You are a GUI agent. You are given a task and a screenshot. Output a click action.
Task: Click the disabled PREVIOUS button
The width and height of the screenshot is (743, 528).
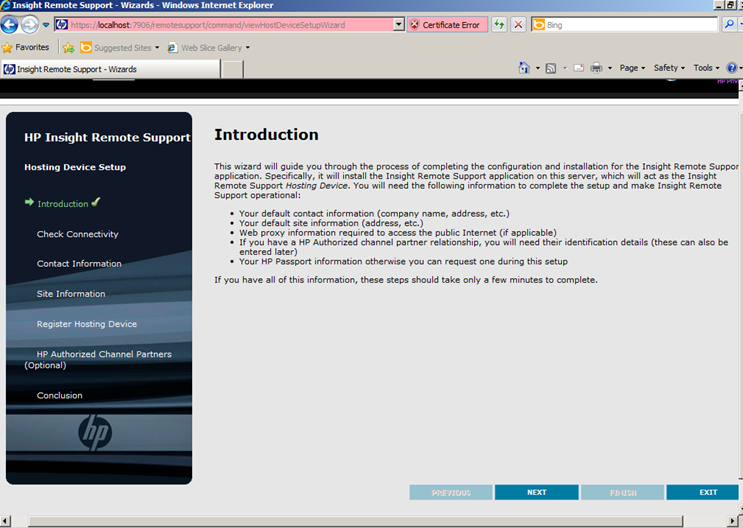(451, 492)
